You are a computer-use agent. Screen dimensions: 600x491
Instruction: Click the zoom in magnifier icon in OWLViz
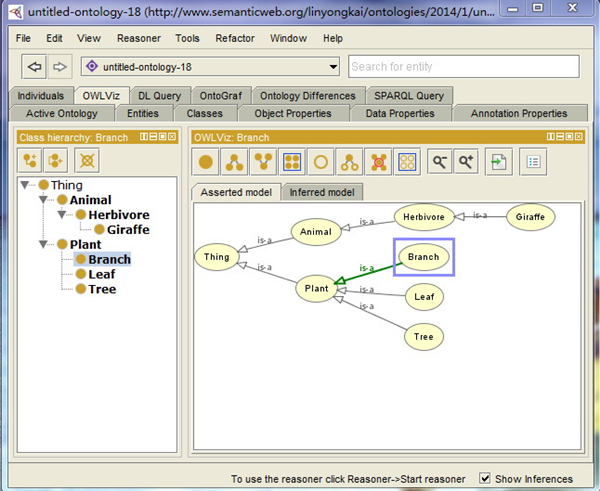click(465, 160)
